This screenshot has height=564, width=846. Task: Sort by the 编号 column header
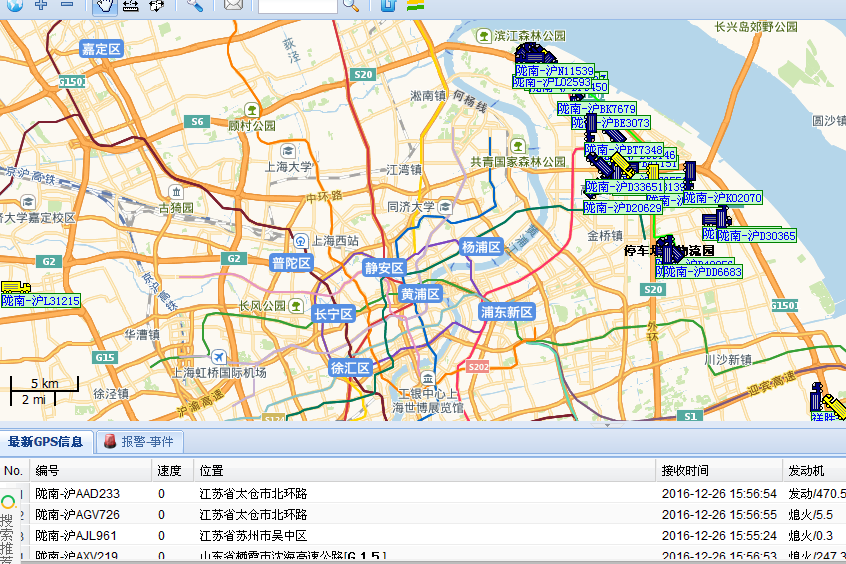tap(48, 470)
